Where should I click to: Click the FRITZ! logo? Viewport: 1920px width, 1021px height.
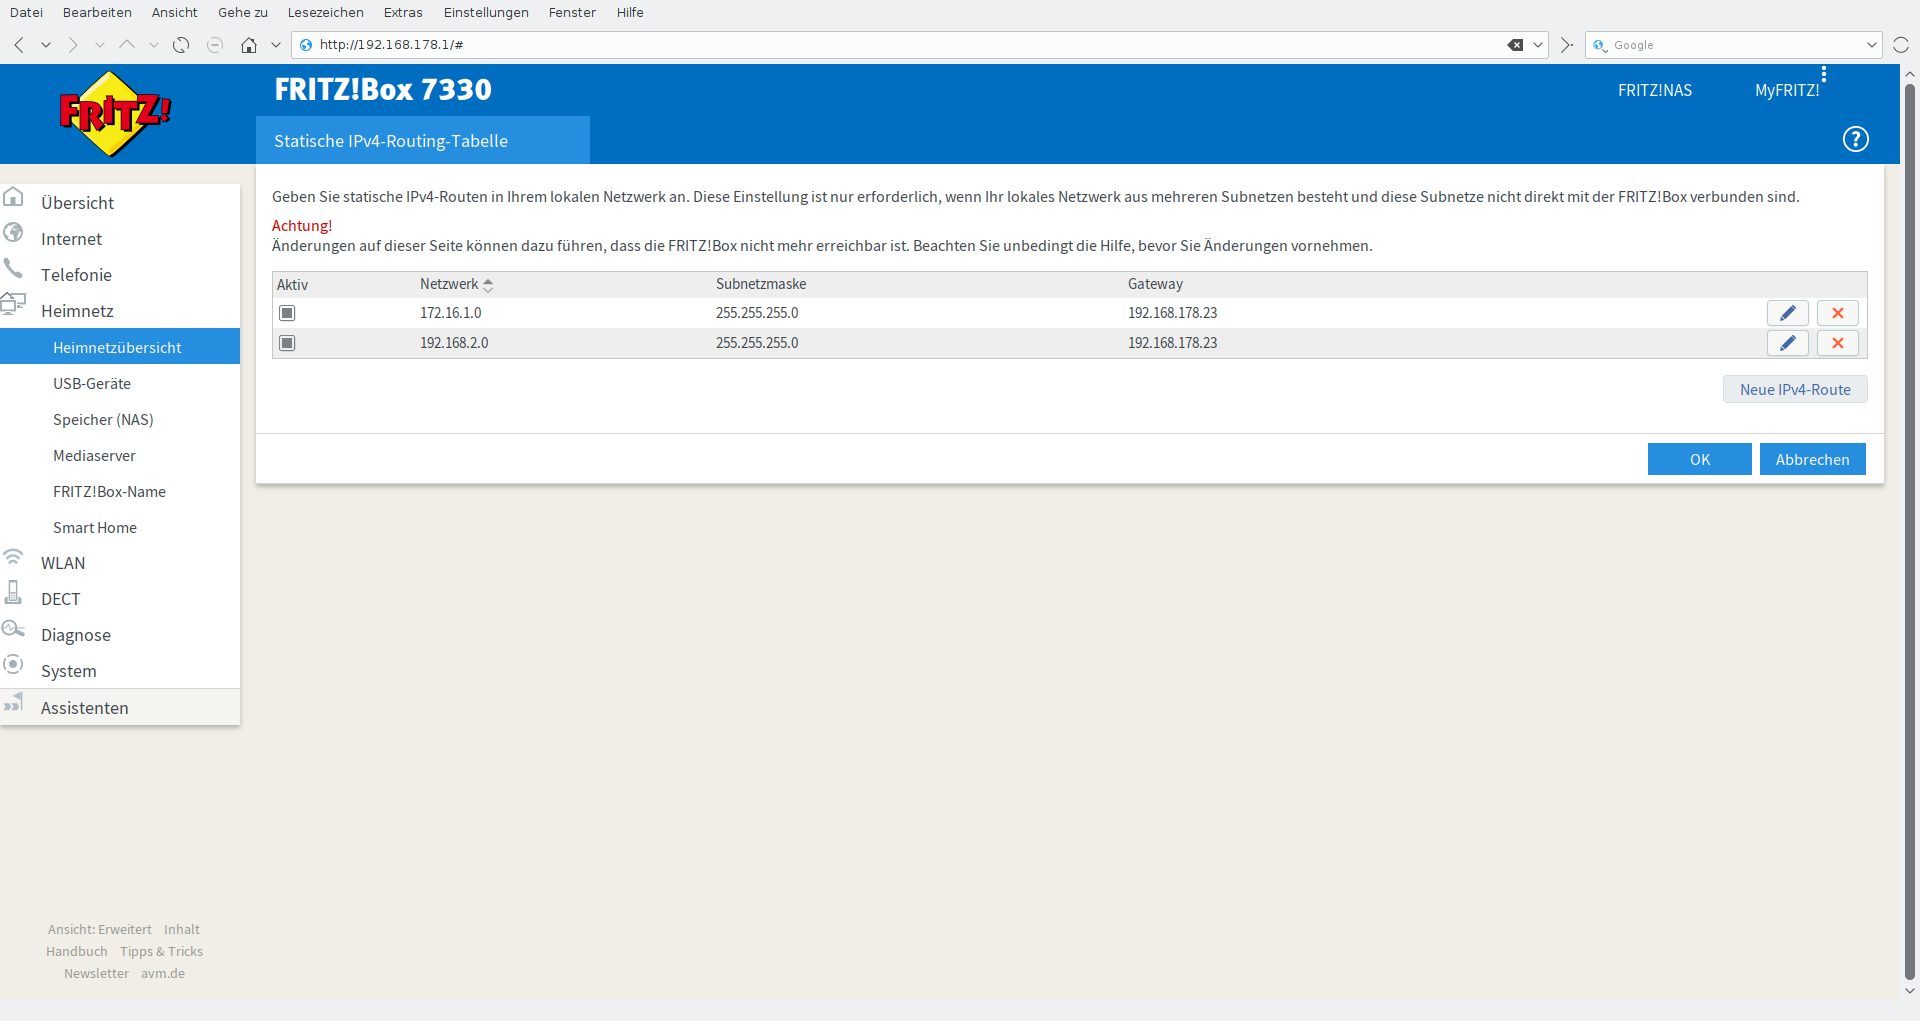(x=114, y=114)
